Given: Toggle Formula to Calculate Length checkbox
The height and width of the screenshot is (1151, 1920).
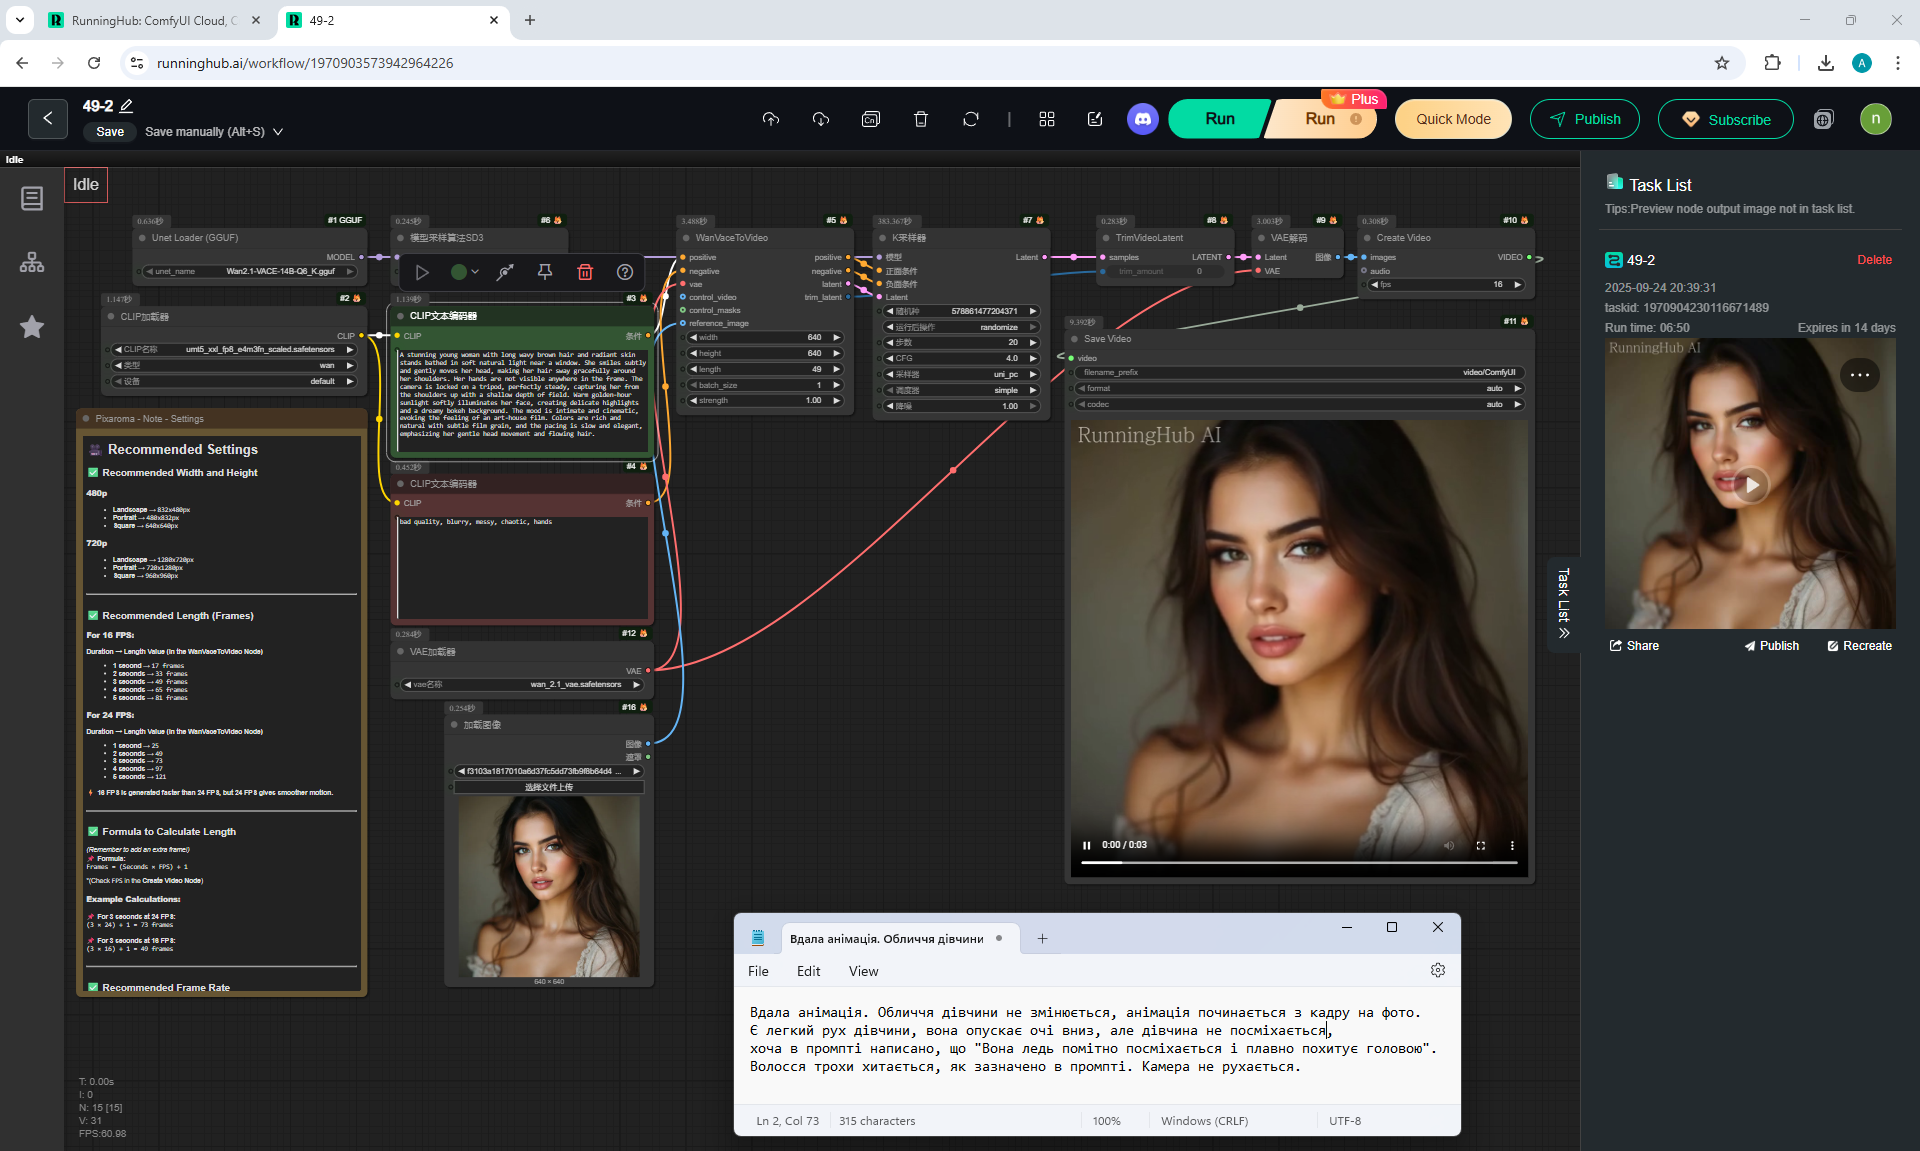Looking at the screenshot, I should pyautogui.click(x=93, y=832).
